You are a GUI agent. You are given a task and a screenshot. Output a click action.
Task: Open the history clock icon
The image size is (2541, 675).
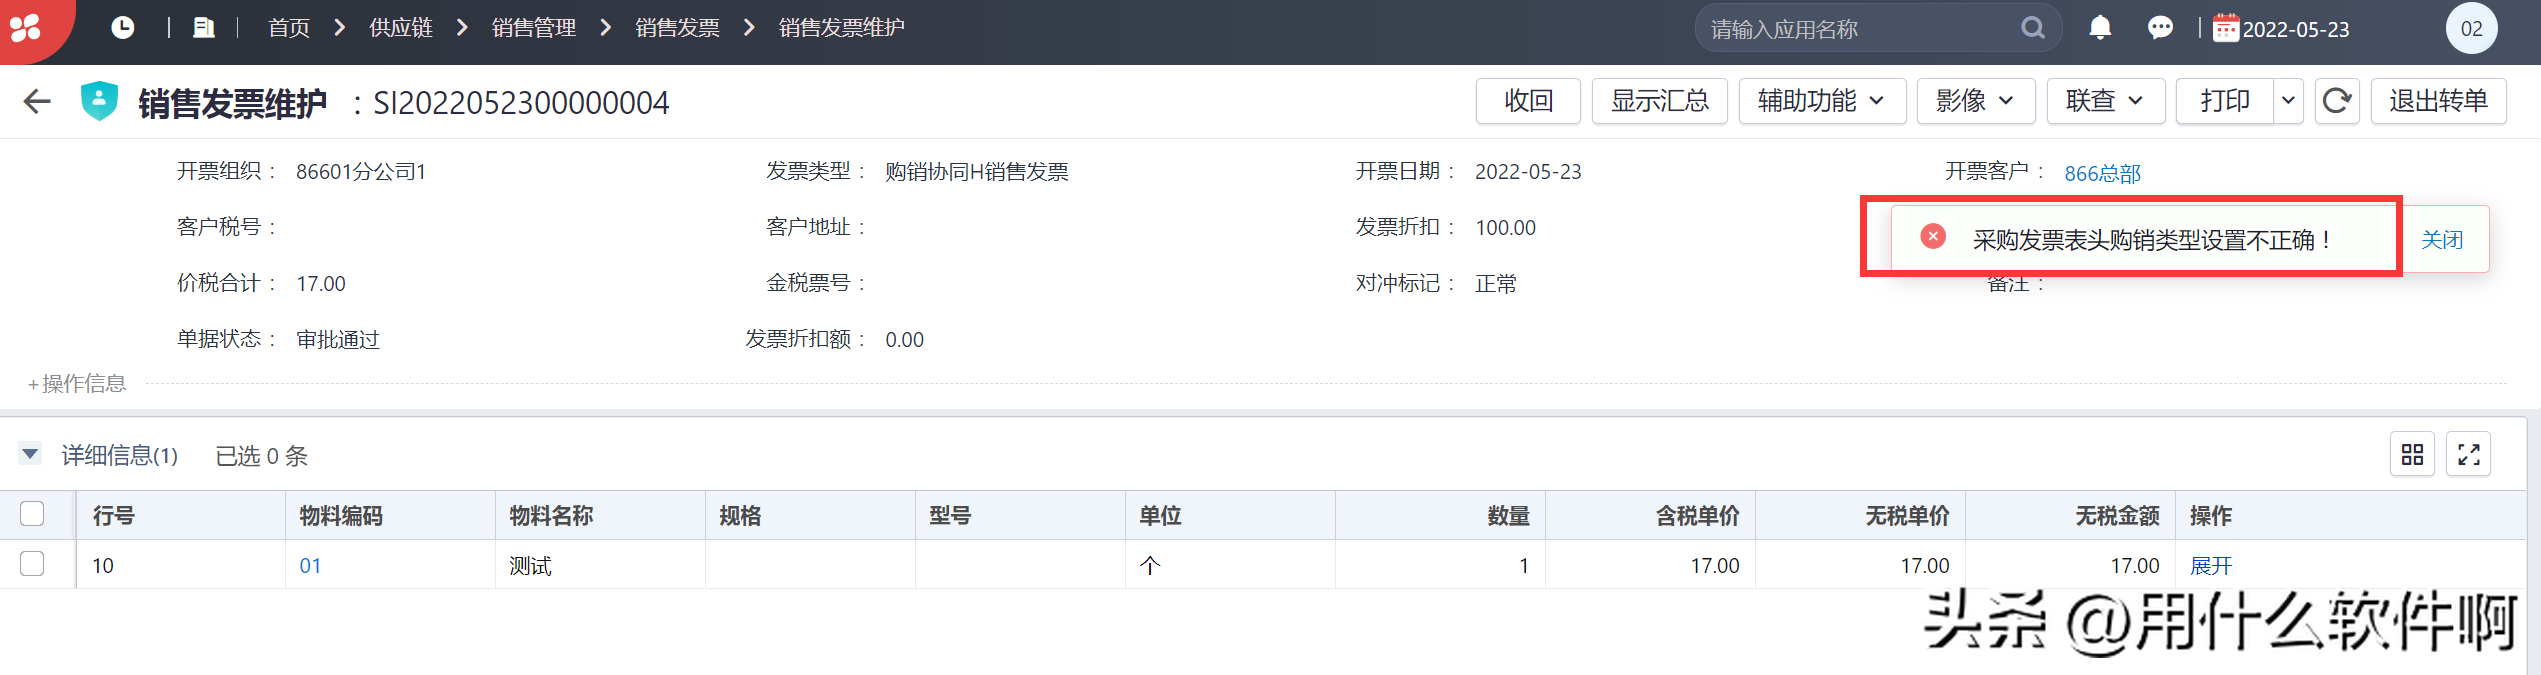pyautogui.click(x=123, y=28)
